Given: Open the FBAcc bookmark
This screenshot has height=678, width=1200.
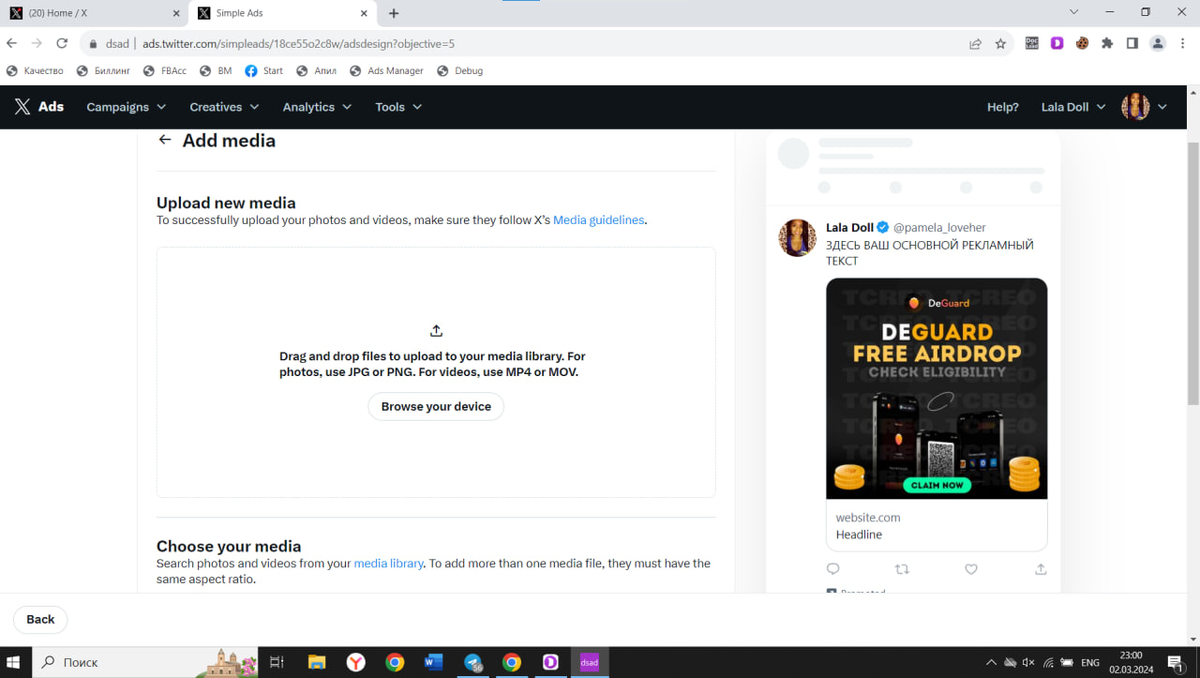Looking at the screenshot, I should click(x=165, y=71).
